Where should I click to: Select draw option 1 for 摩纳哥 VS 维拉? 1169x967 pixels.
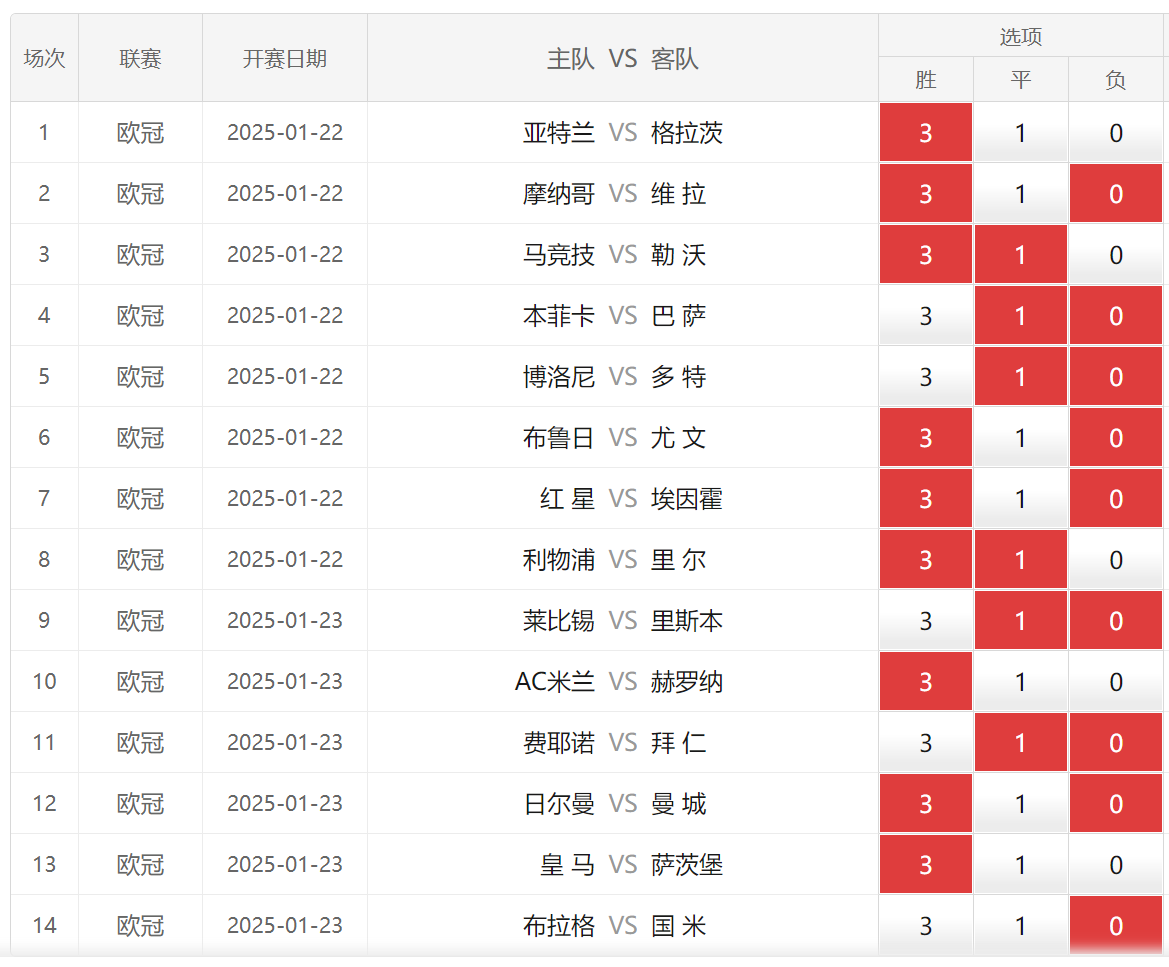coord(1021,194)
